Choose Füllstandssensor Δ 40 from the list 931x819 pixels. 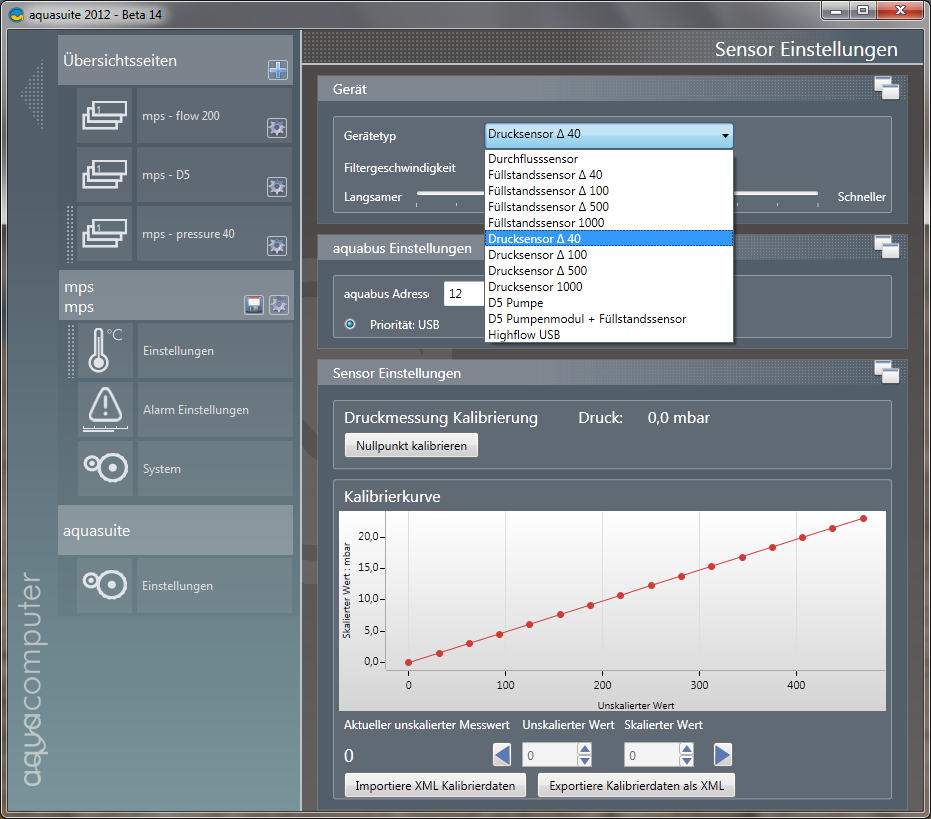pyautogui.click(x=609, y=175)
